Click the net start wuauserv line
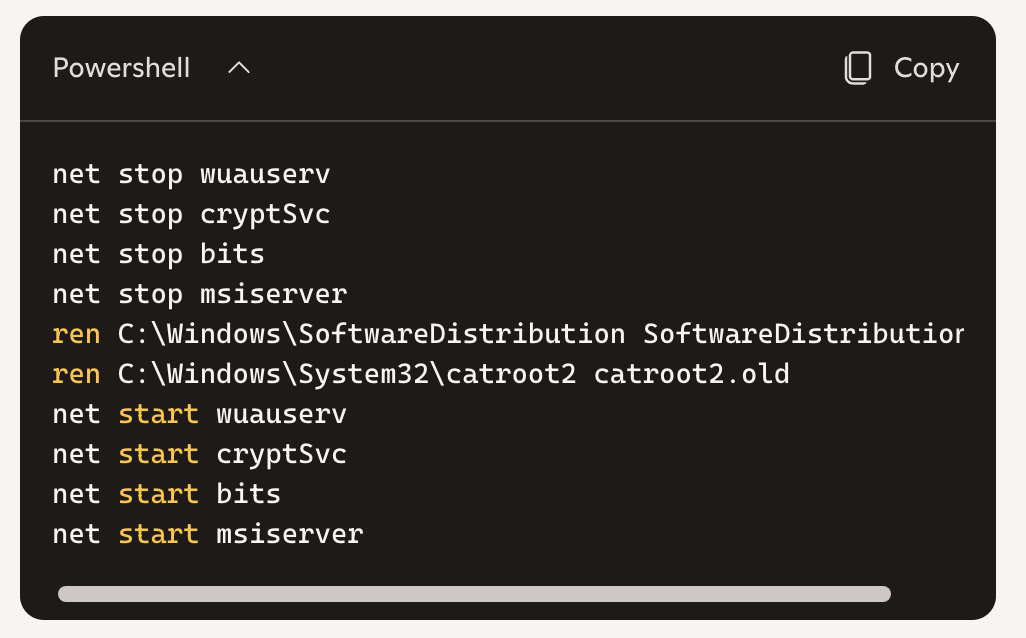Viewport: 1026px width, 638px height. pos(200,414)
